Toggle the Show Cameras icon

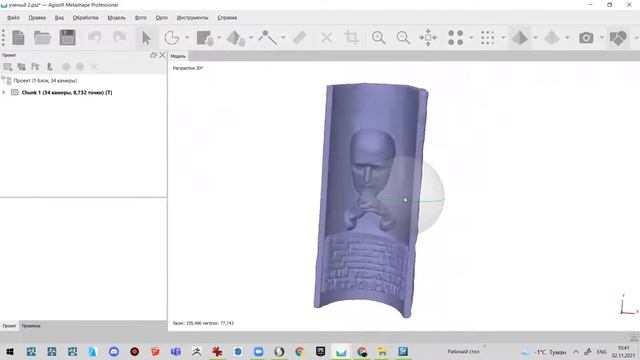point(586,38)
